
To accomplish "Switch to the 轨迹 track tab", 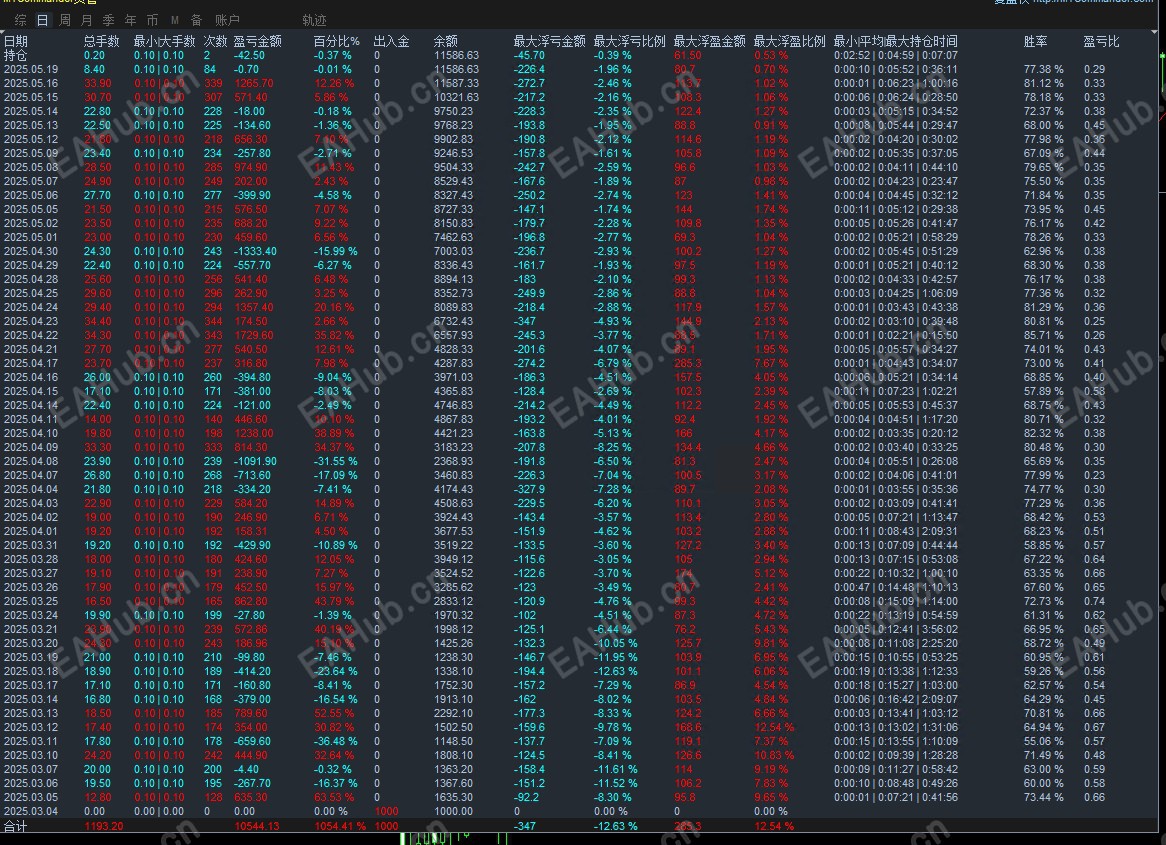I will point(315,20).
